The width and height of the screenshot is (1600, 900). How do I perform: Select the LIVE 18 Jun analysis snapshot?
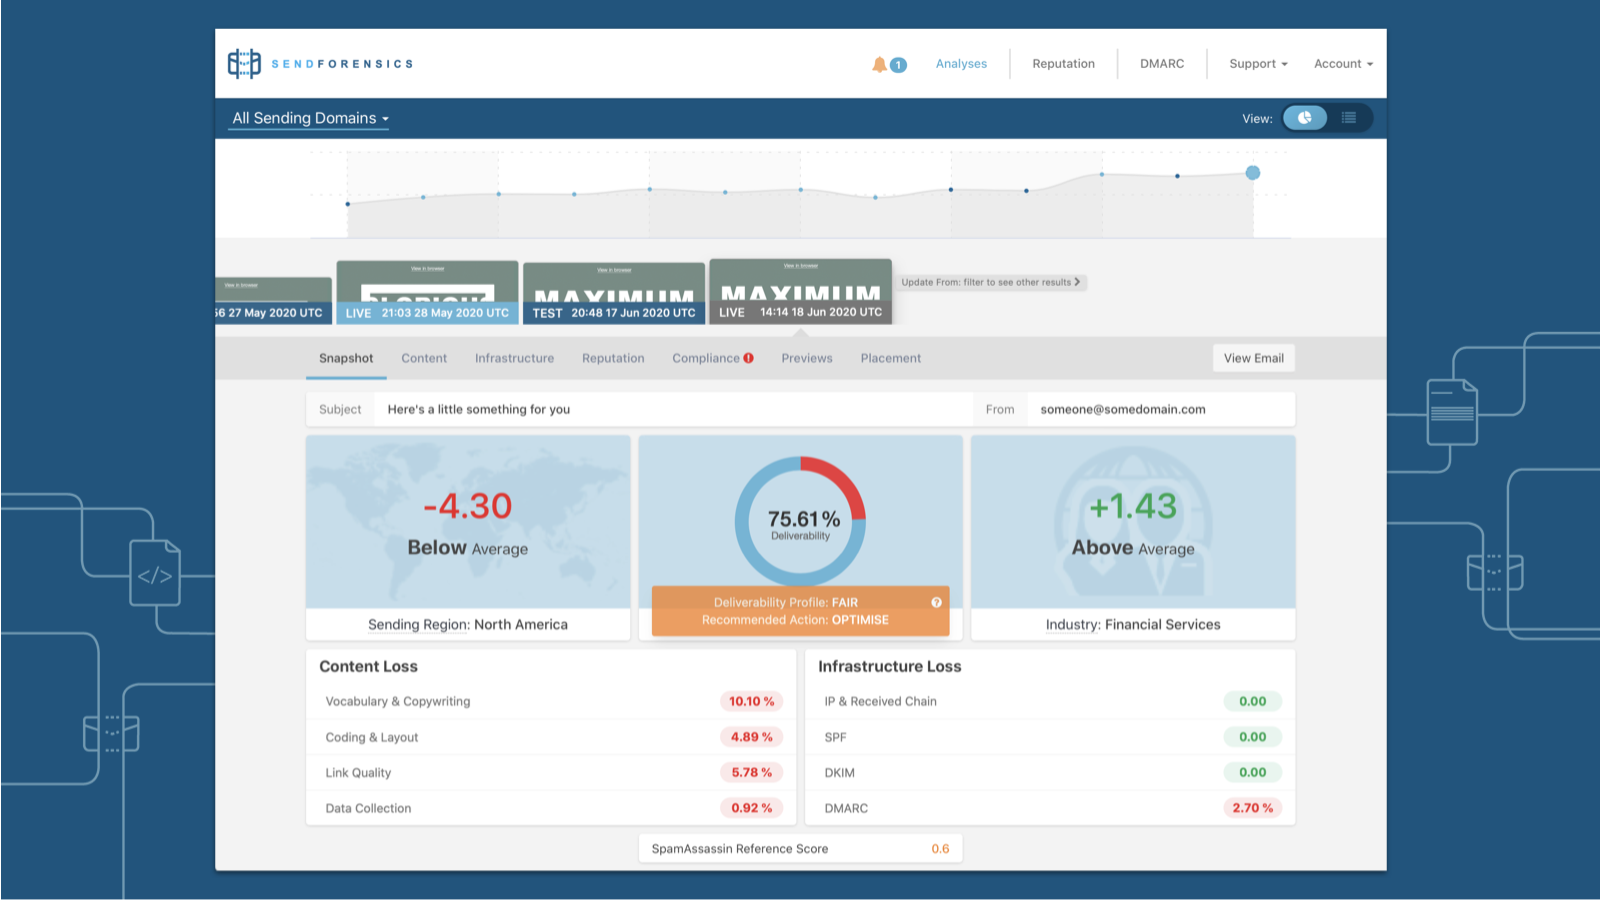[x=800, y=292]
